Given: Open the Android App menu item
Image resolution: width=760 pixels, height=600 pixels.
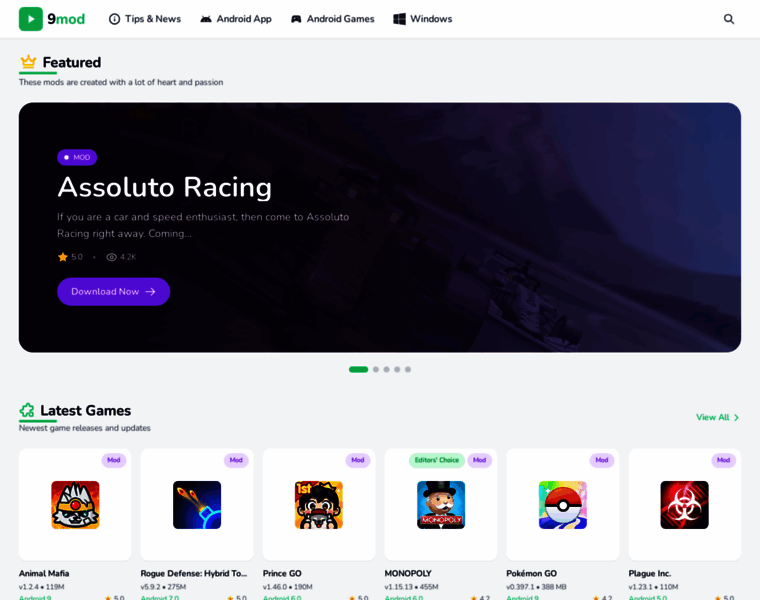Looking at the screenshot, I should 236,19.
